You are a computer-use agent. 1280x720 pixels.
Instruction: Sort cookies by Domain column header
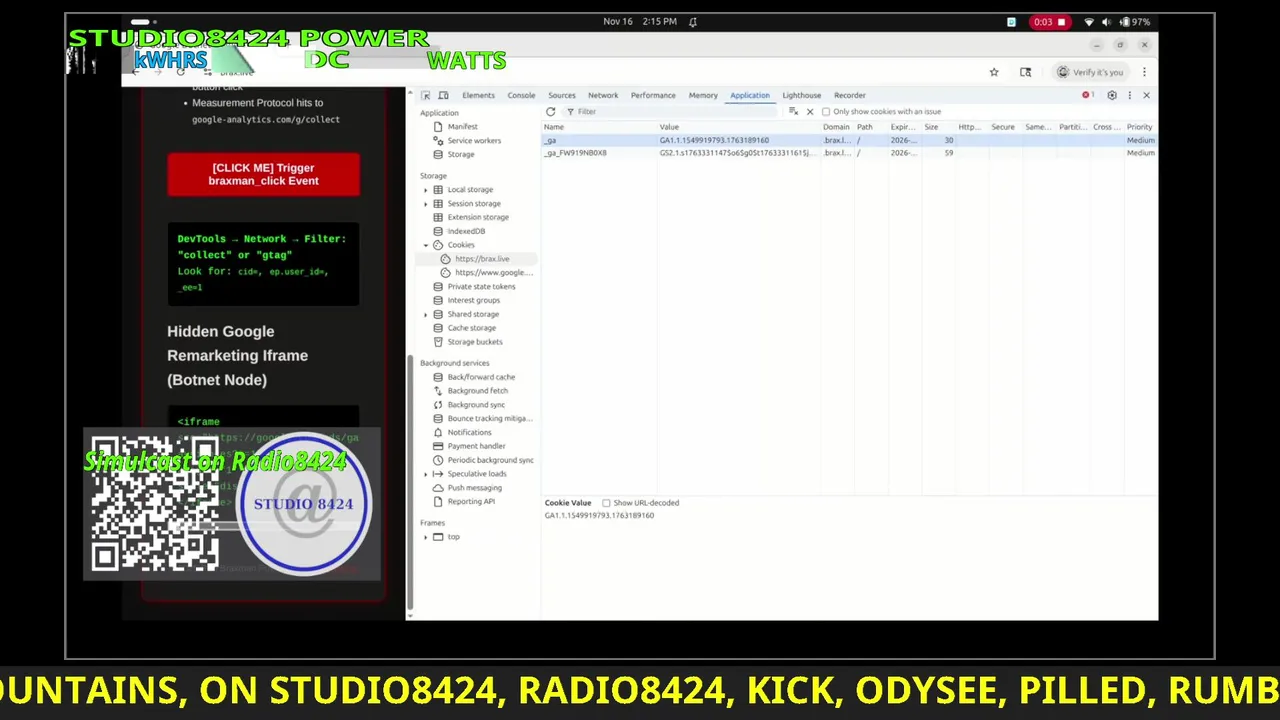[836, 127]
